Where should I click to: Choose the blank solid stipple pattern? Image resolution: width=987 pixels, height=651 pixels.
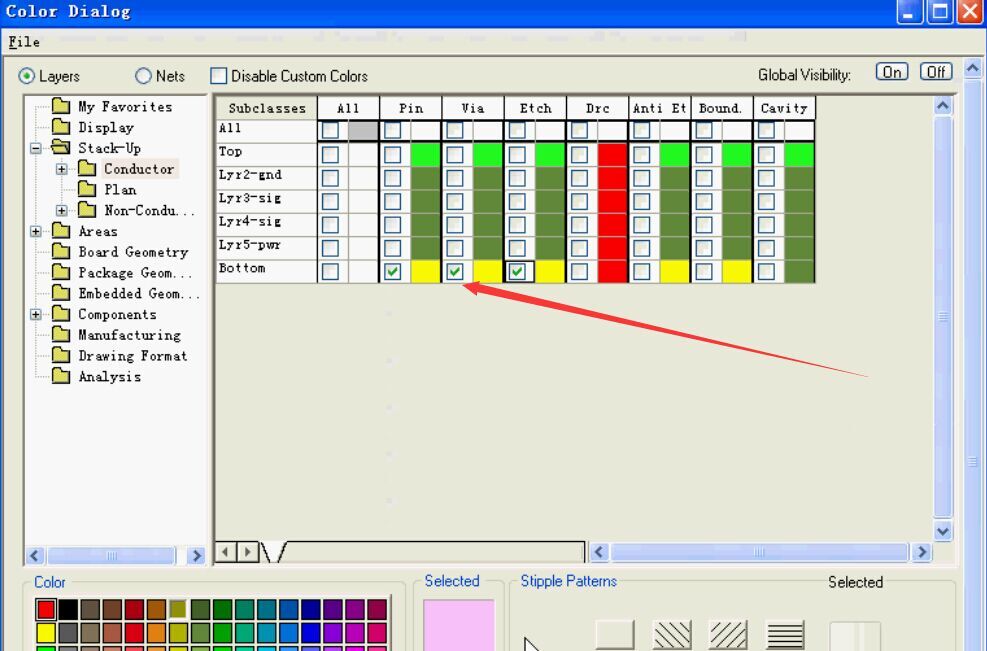pyautogui.click(x=615, y=635)
